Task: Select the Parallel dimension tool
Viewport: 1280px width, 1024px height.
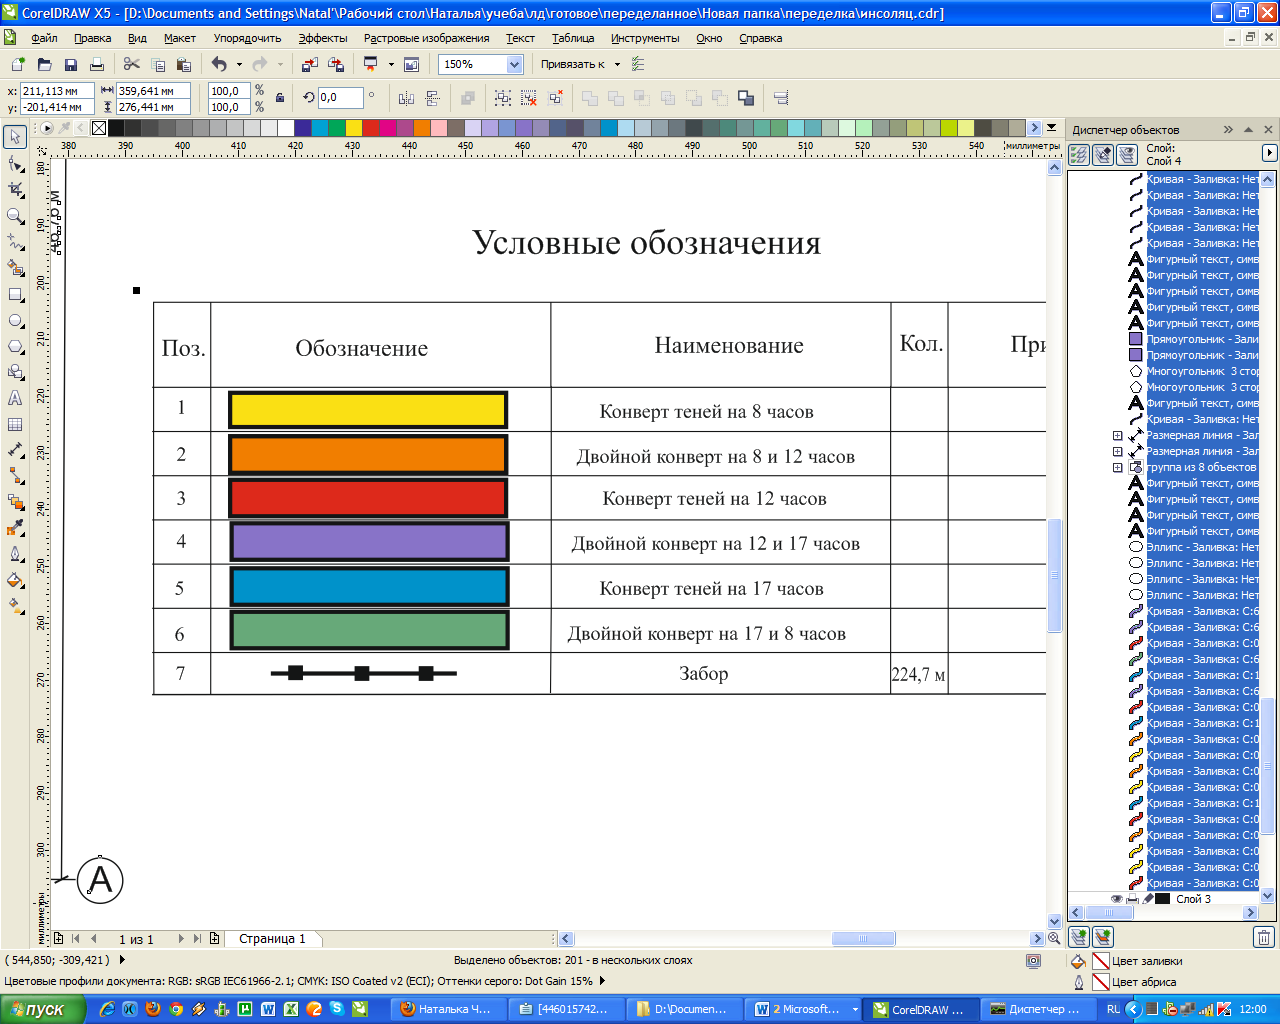Action: [15, 450]
